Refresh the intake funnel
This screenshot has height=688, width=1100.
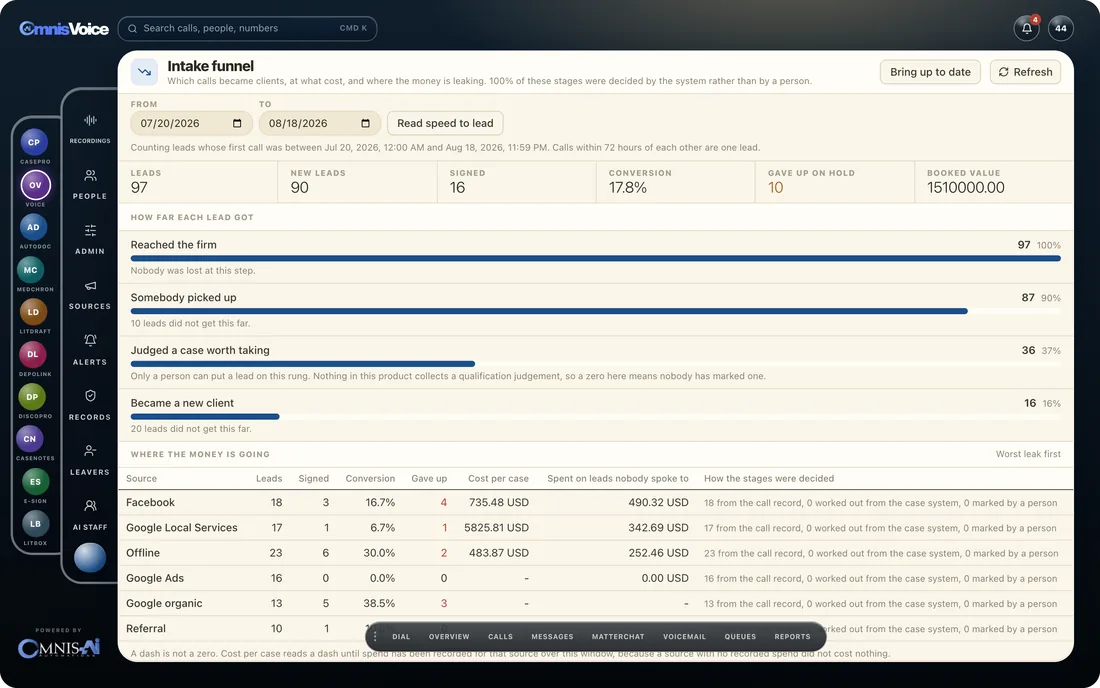point(1025,72)
